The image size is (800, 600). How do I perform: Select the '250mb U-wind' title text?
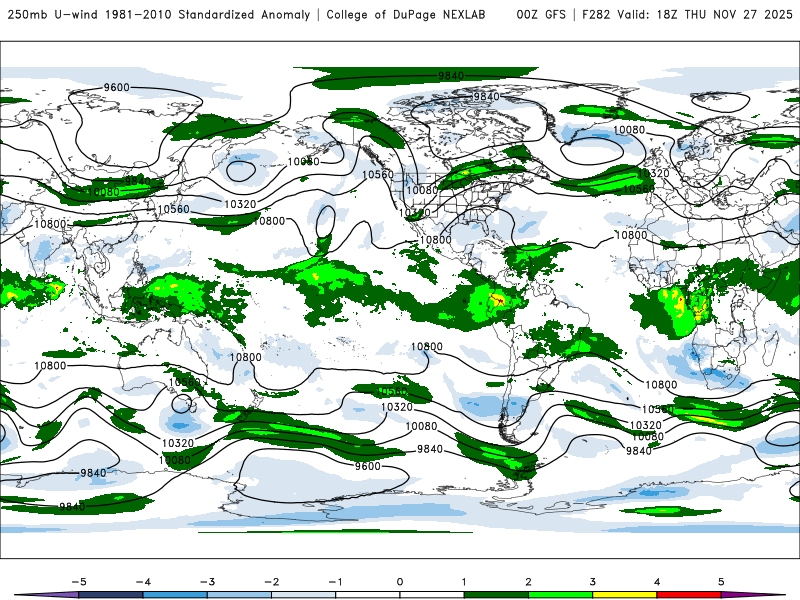[53, 14]
